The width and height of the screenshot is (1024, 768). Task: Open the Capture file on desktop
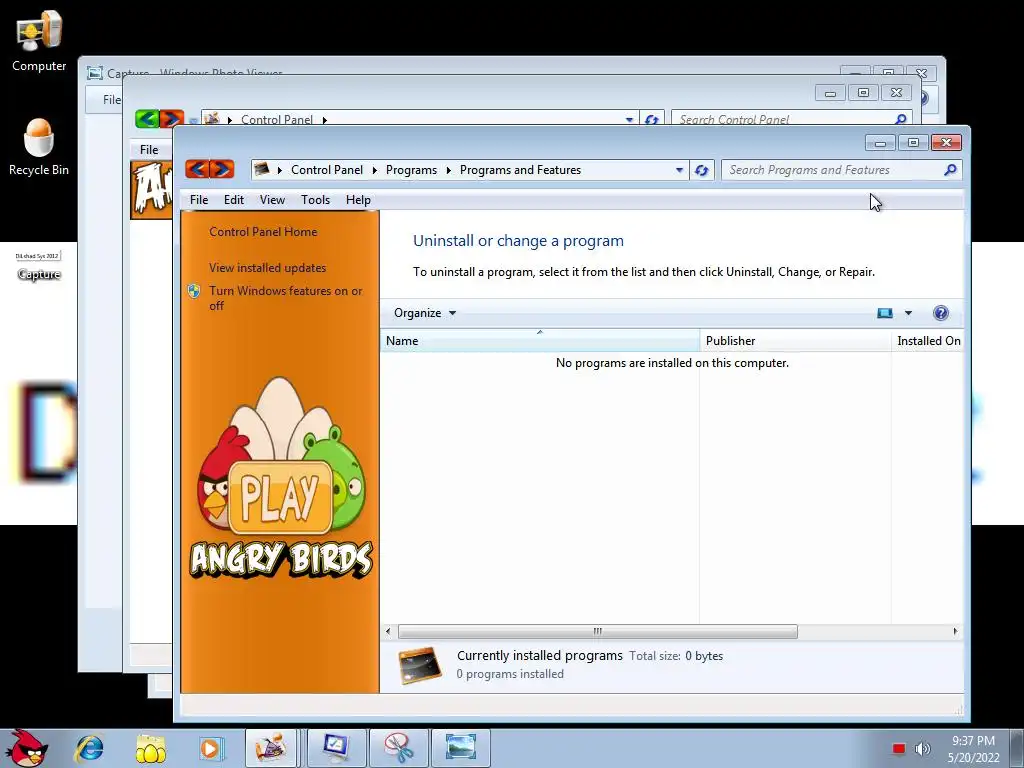coord(39,266)
